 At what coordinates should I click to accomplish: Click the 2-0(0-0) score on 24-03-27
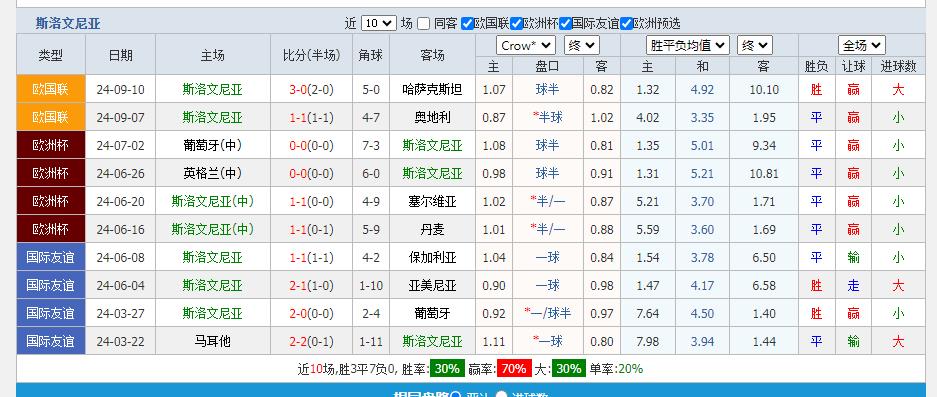(x=311, y=313)
